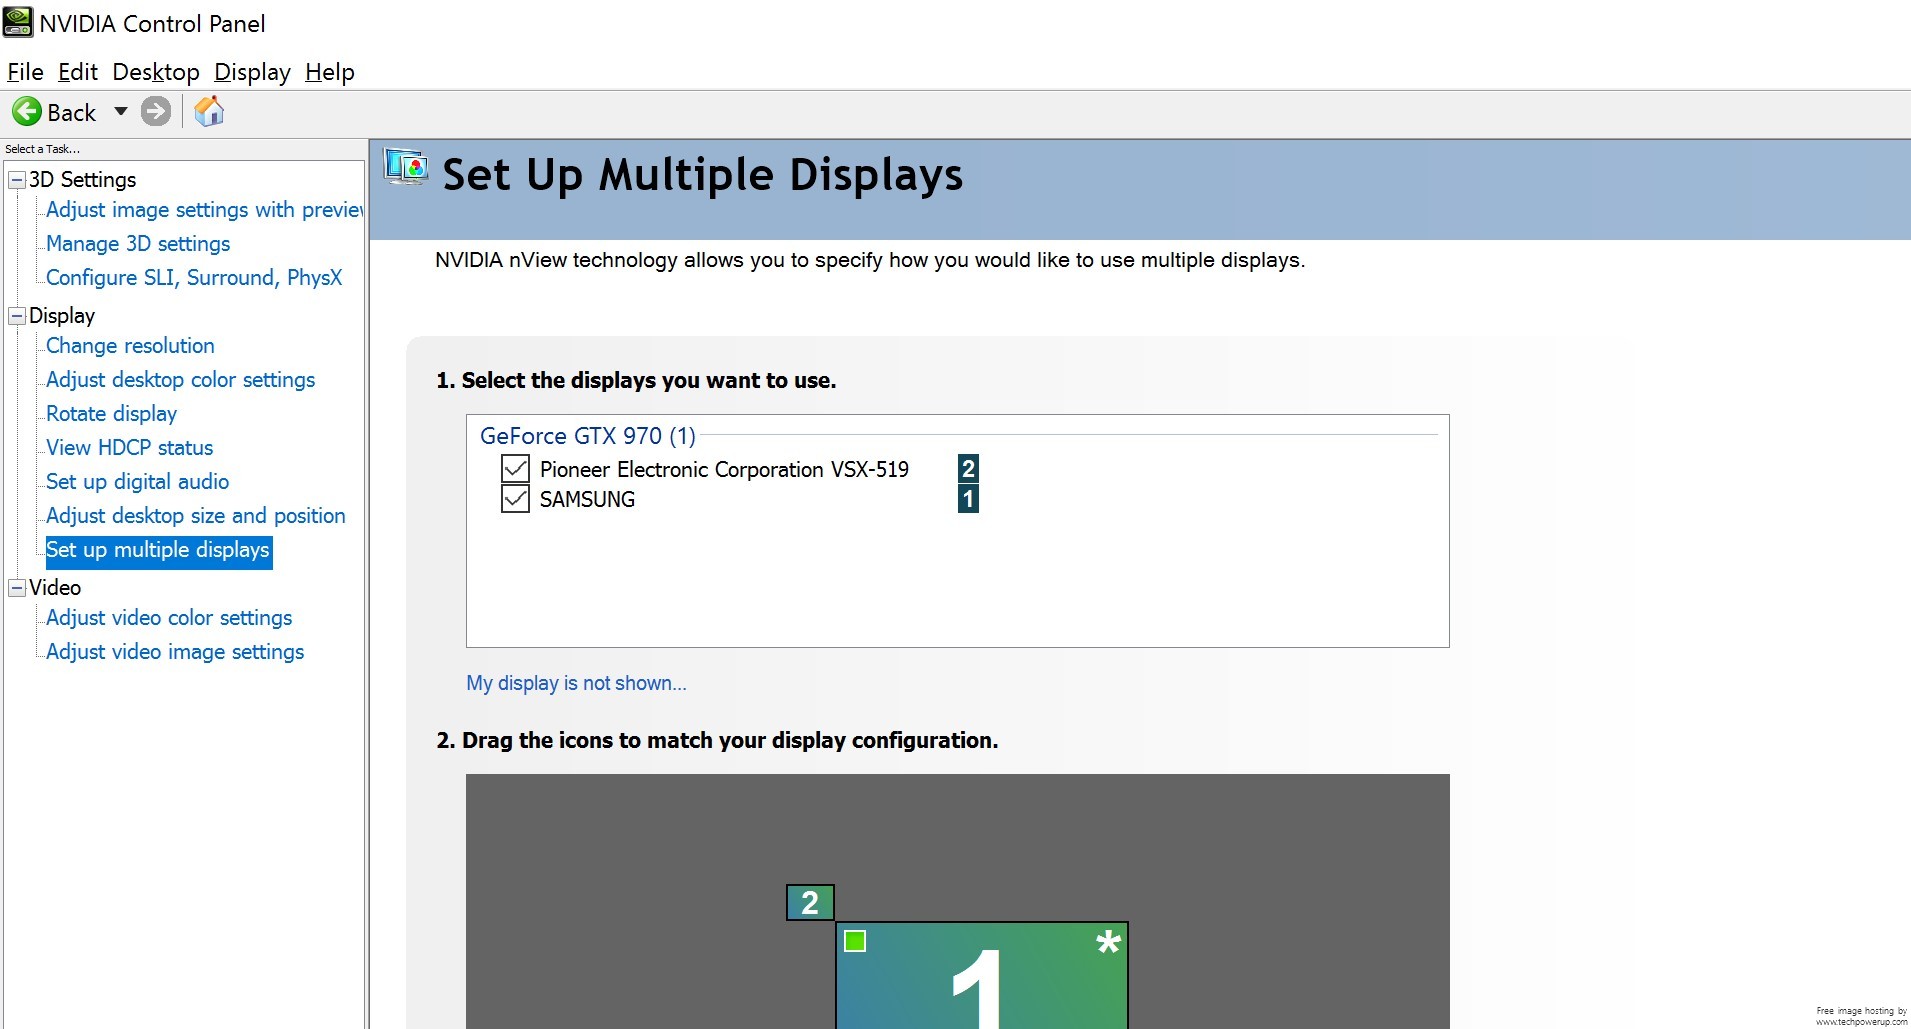
Task: Open Manage 3D settings
Action: pos(138,244)
